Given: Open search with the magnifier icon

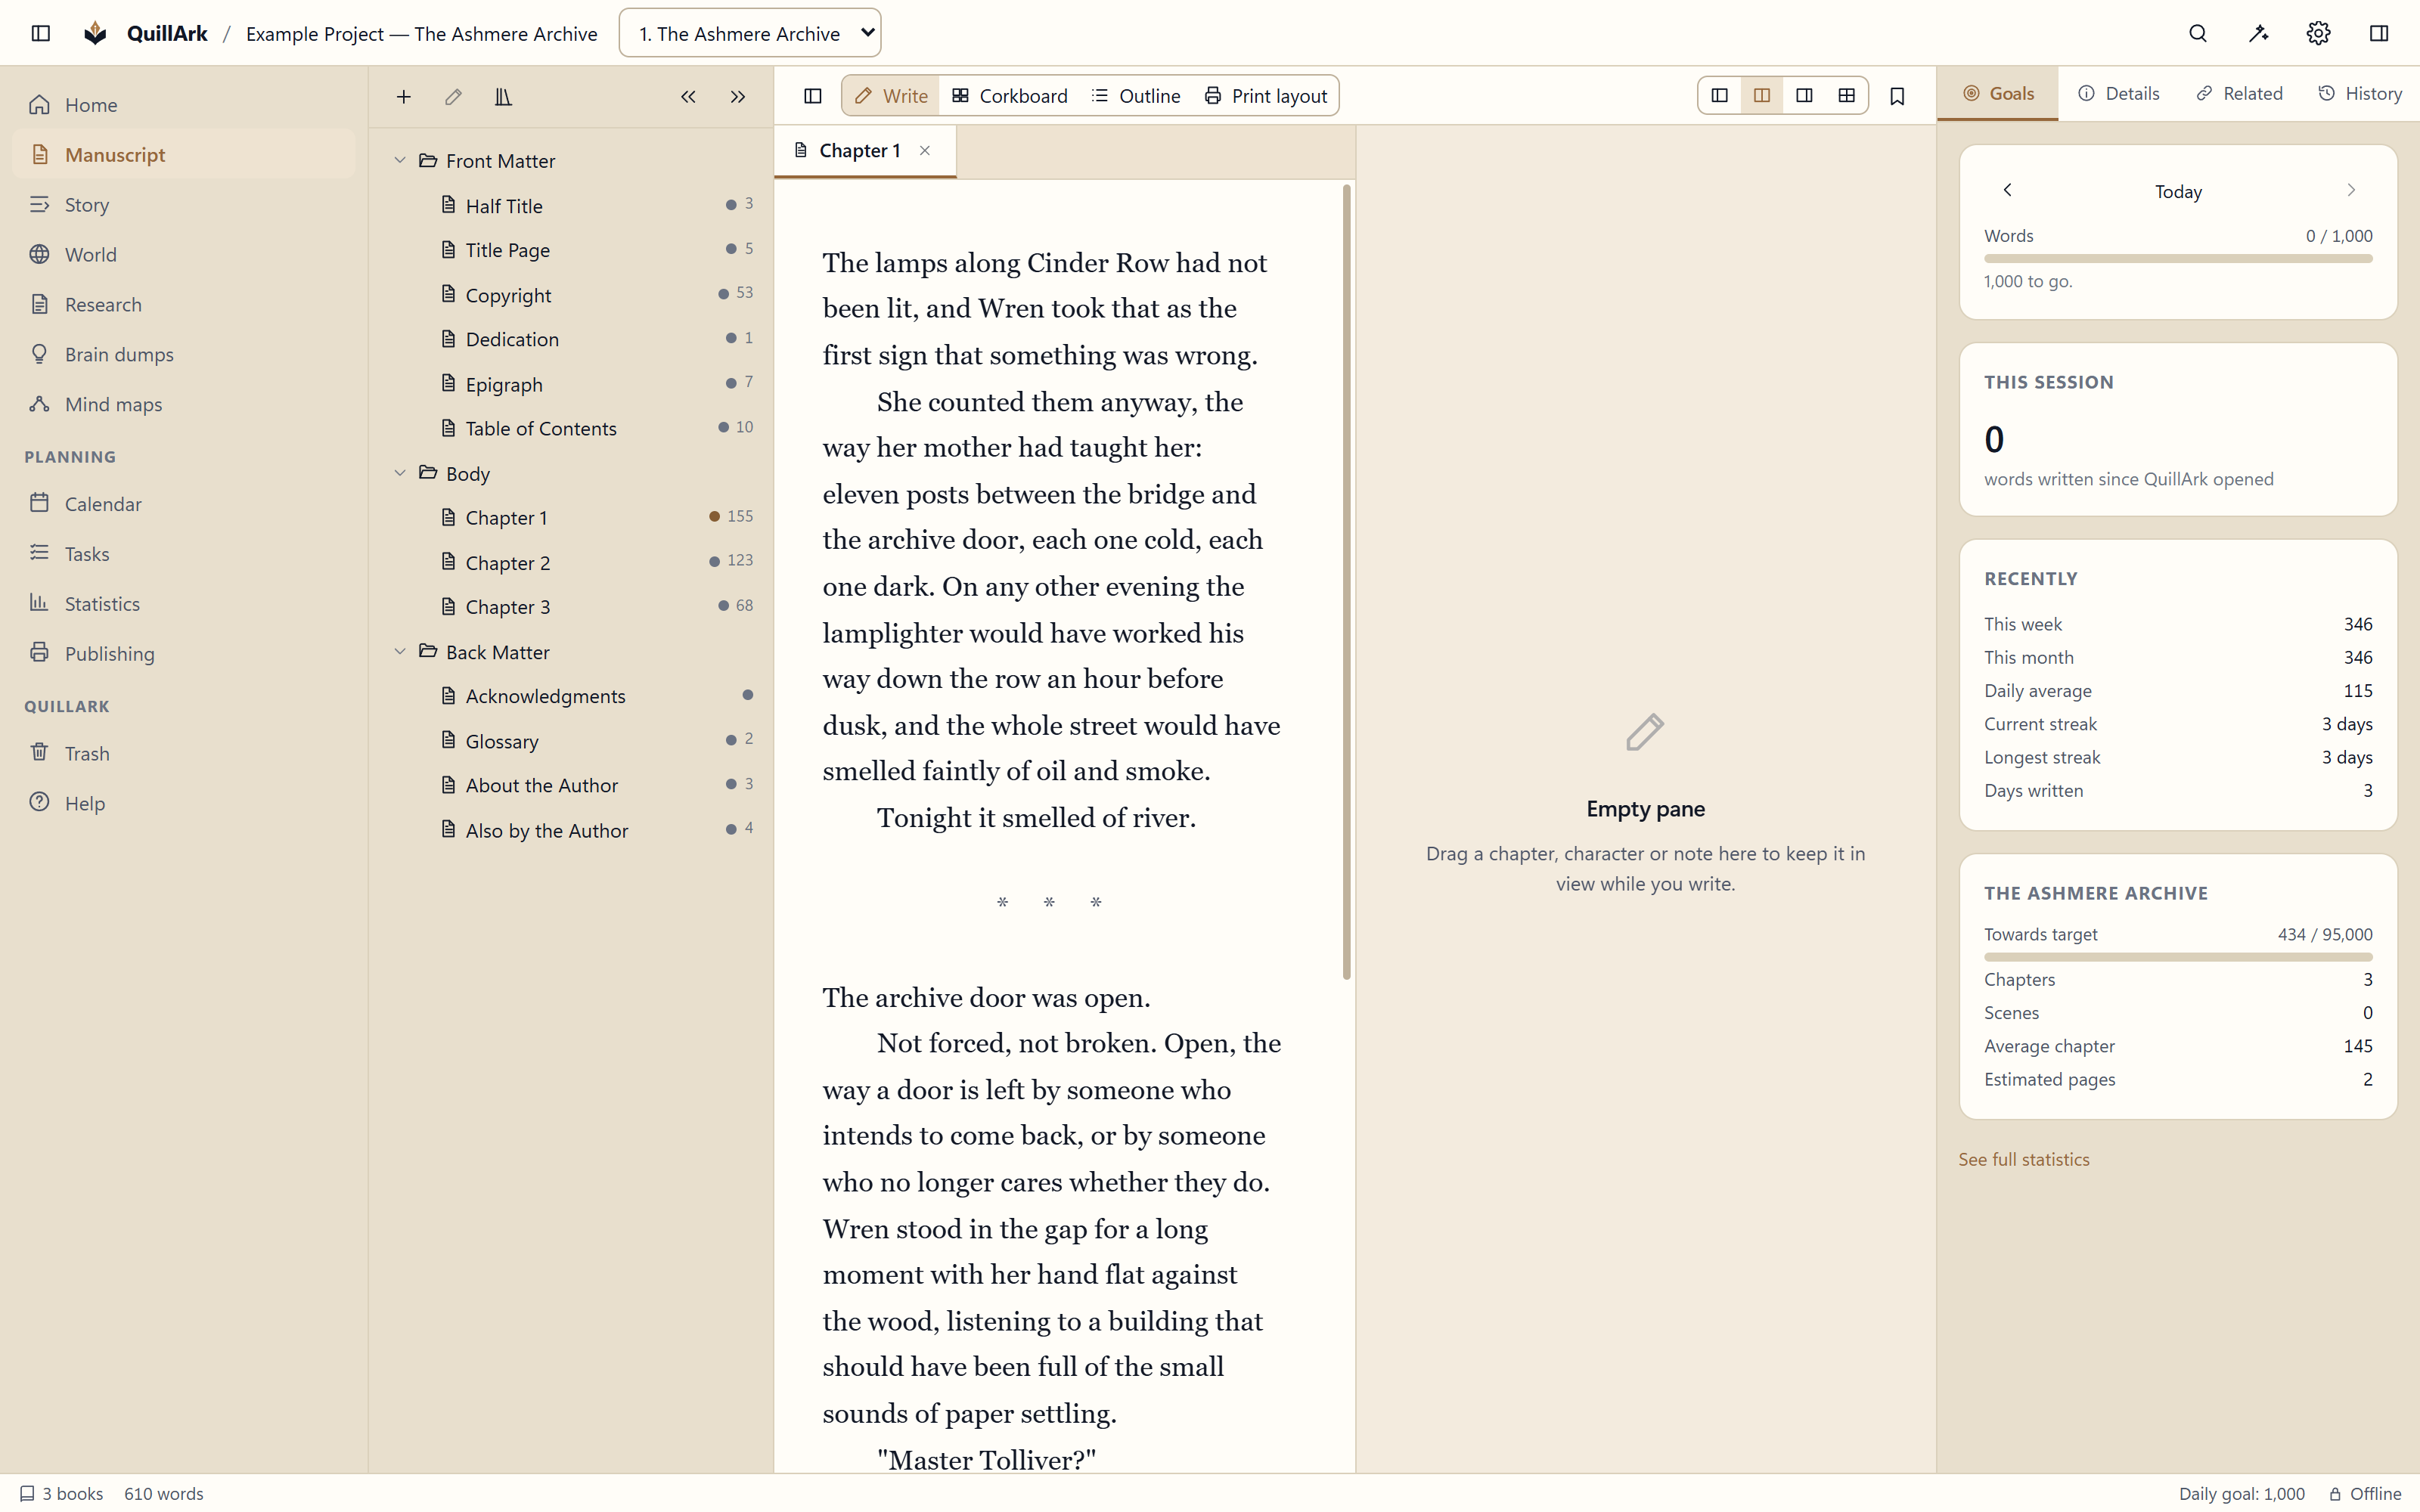Looking at the screenshot, I should pyautogui.click(x=2197, y=33).
